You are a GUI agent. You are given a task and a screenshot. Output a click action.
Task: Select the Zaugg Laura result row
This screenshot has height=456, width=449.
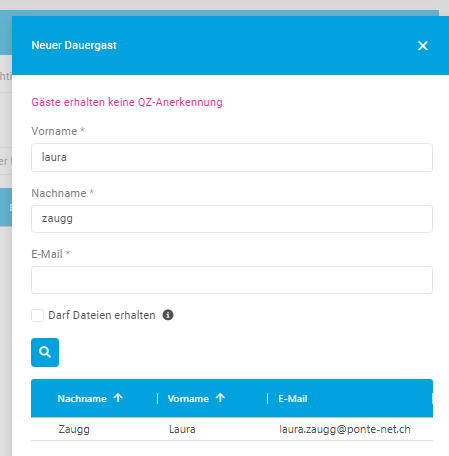coord(232,429)
